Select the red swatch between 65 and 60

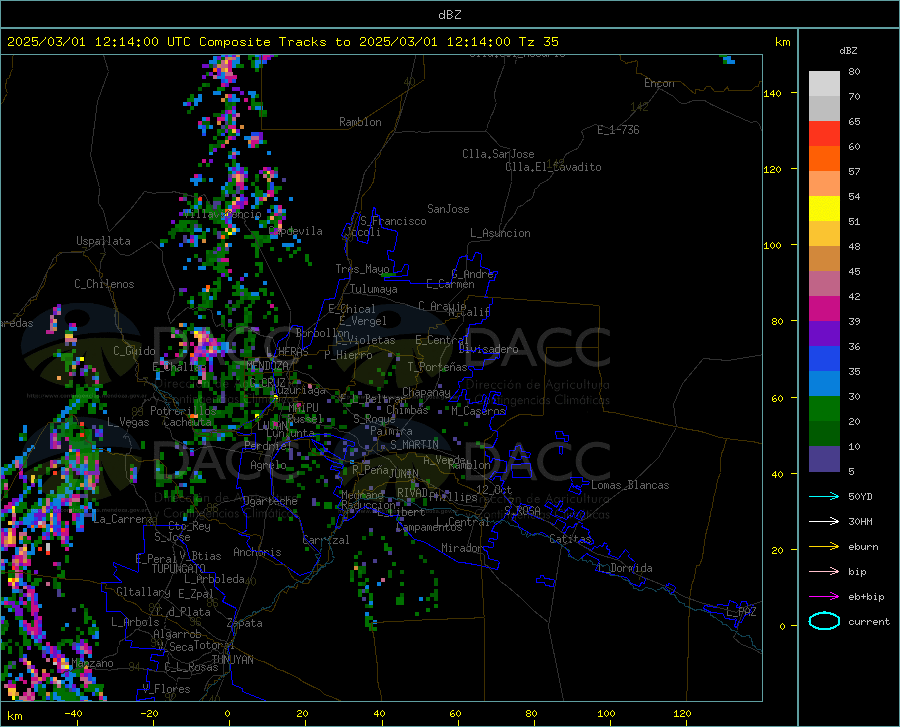click(x=824, y=134)
